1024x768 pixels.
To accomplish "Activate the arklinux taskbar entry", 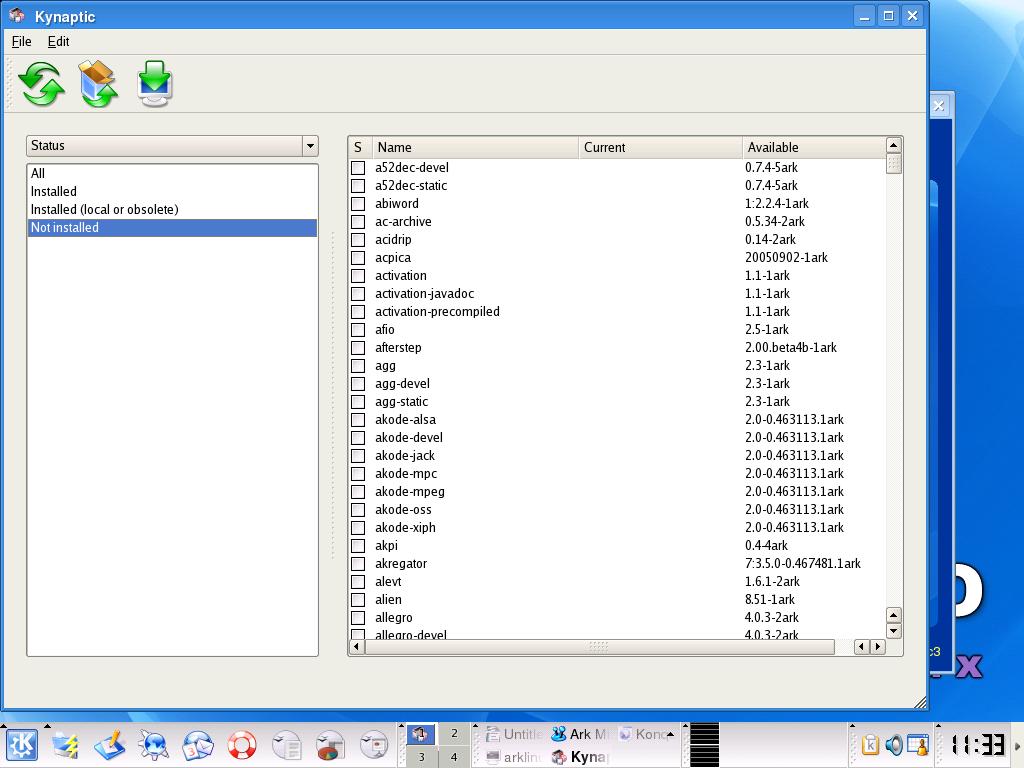I will 515,757.
